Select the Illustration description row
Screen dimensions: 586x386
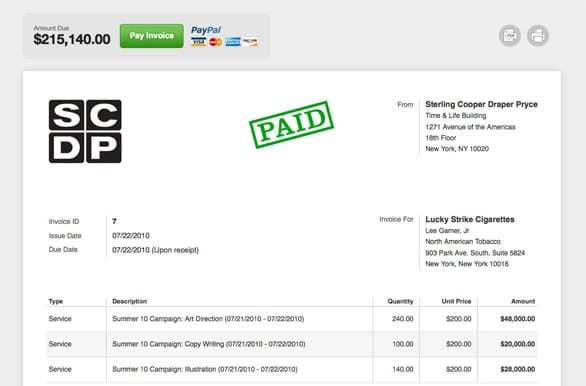click(205, 369)
